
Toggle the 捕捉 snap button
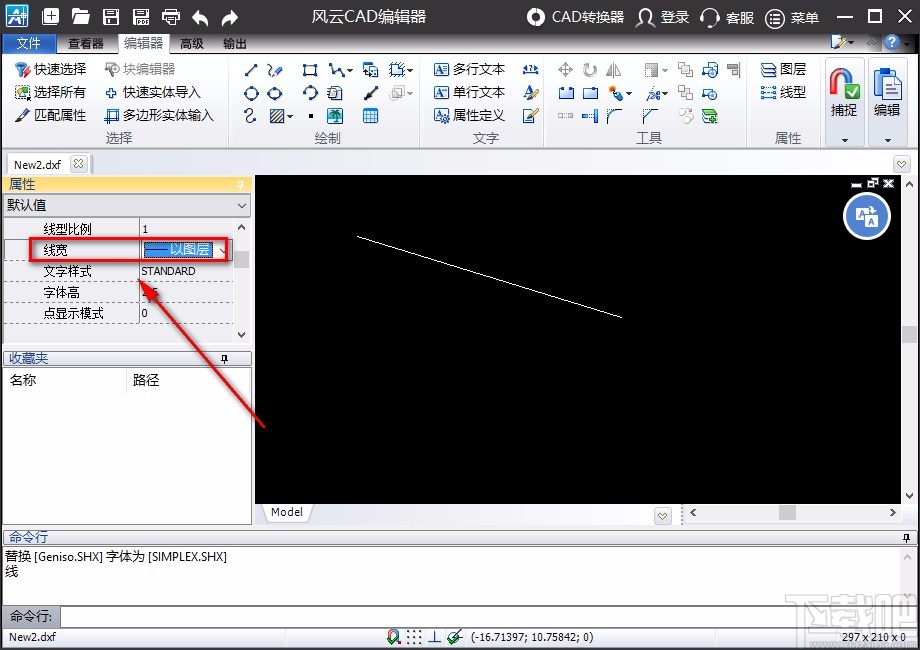(844, 93)
